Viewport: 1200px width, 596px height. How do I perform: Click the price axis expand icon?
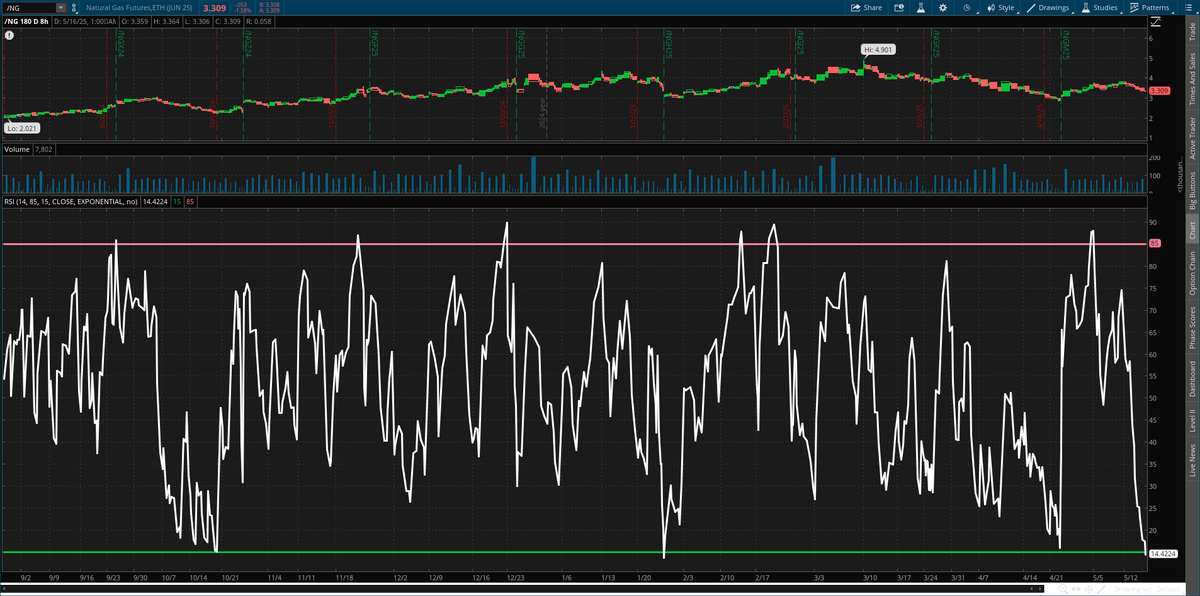tap(1156, 22)
